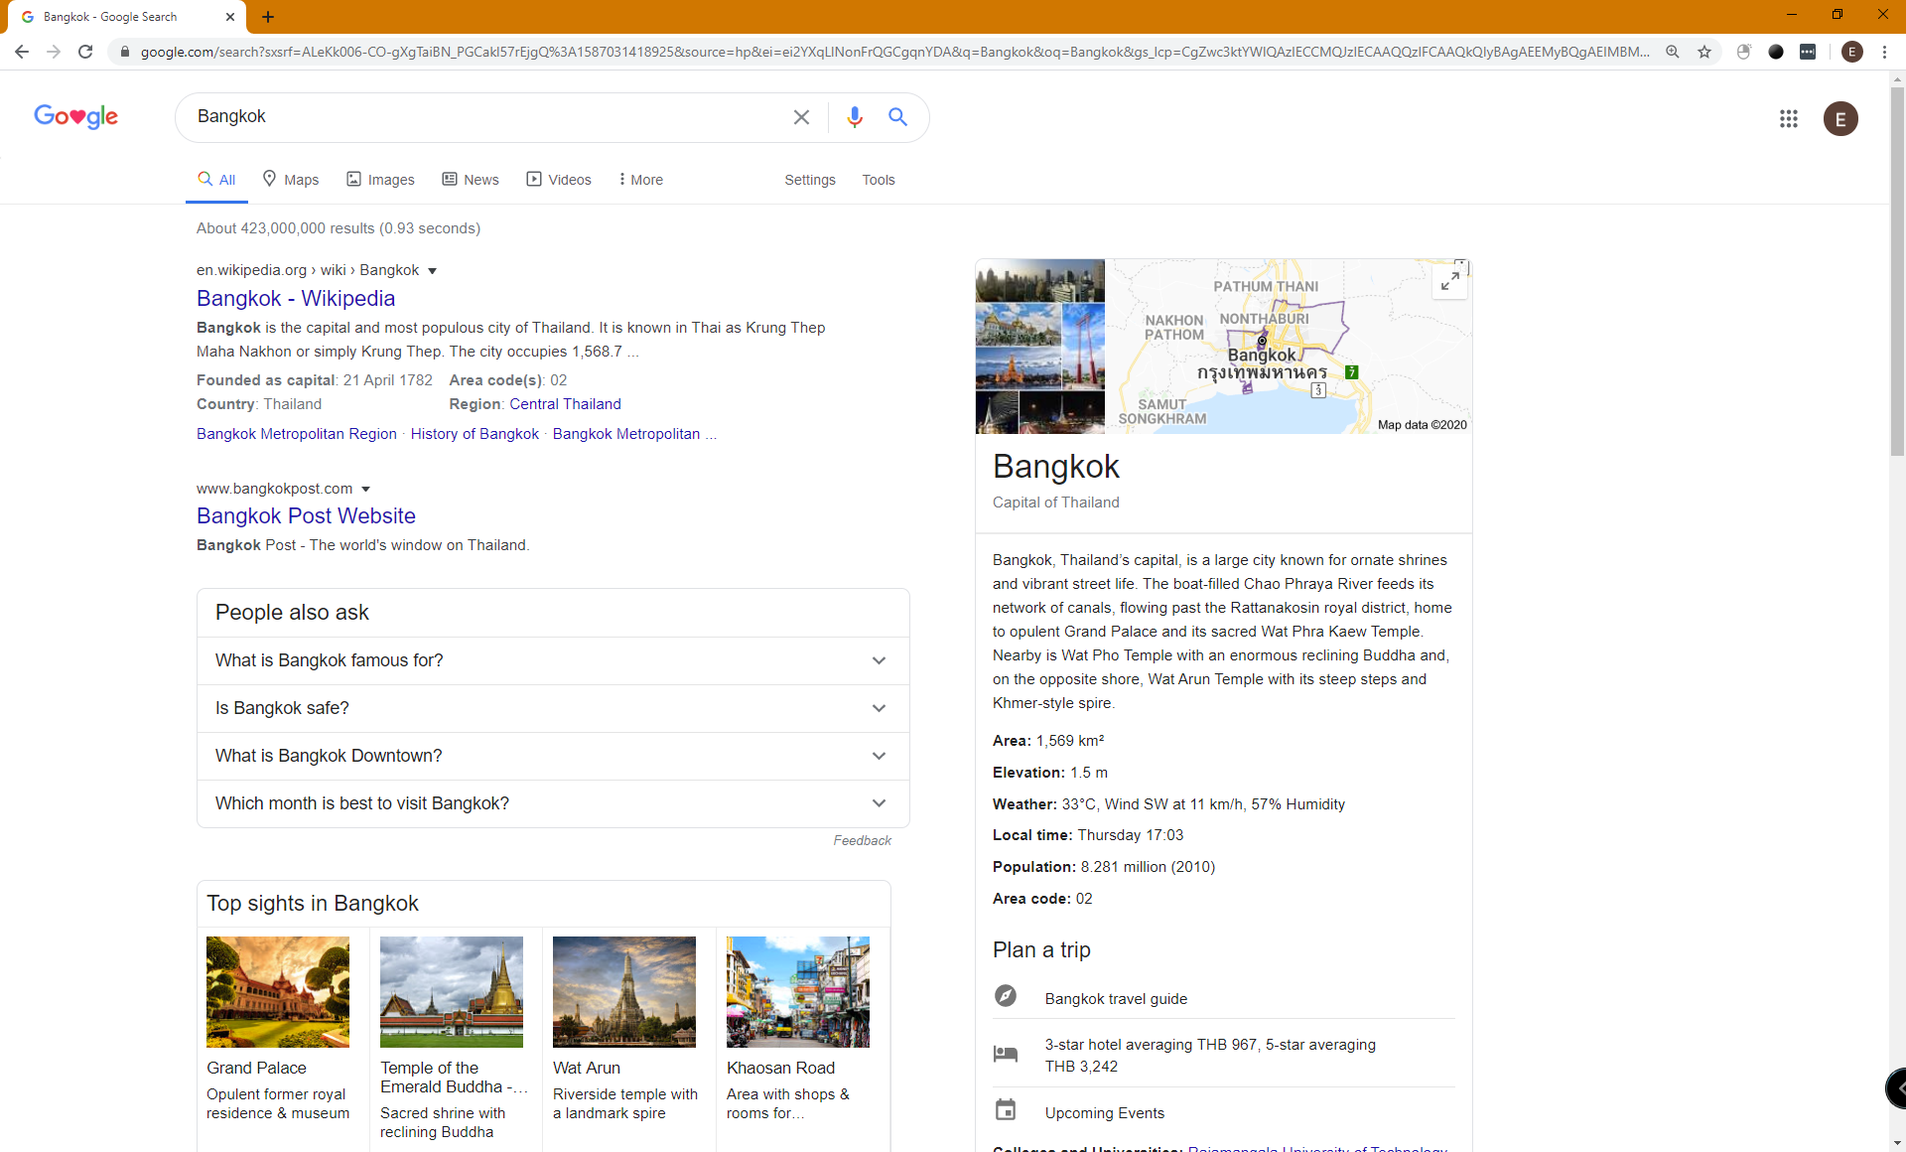Clear the search box with the X icon
Screen dimensions: 1906x1152
[x=801, y=117]
